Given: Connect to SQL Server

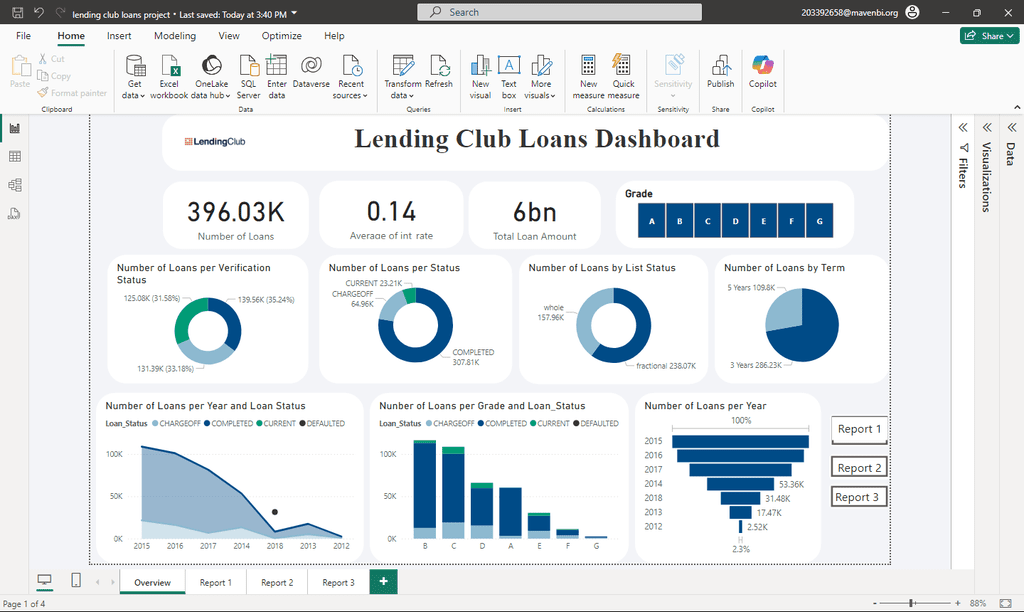Looking at the screenshot, I should (248, 77).
